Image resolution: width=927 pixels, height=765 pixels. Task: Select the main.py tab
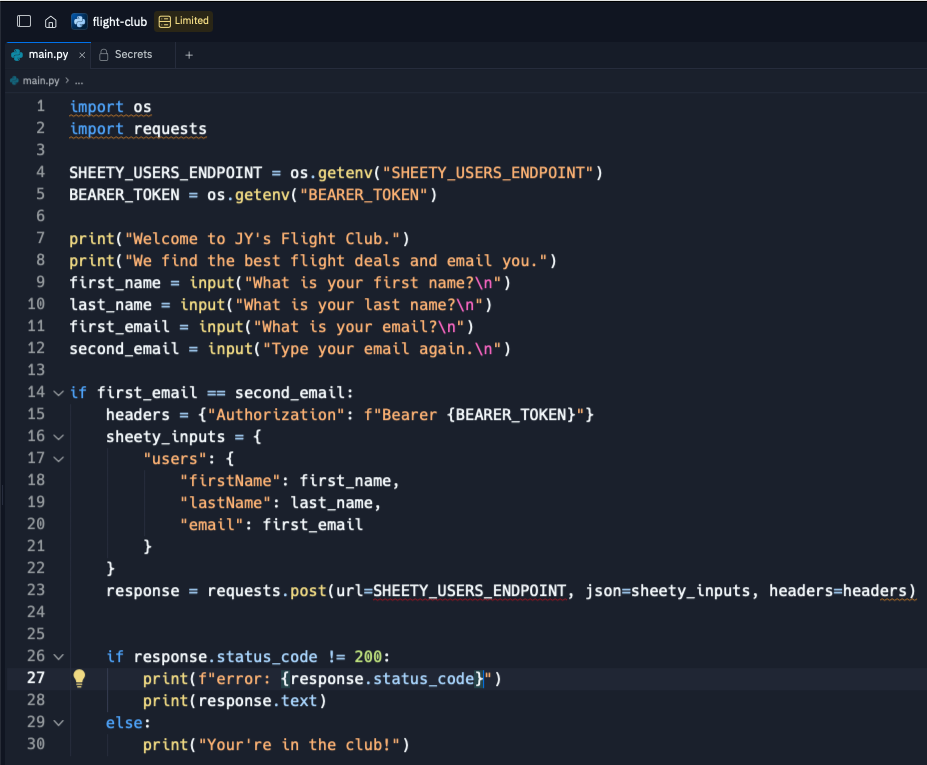[48, 55]
